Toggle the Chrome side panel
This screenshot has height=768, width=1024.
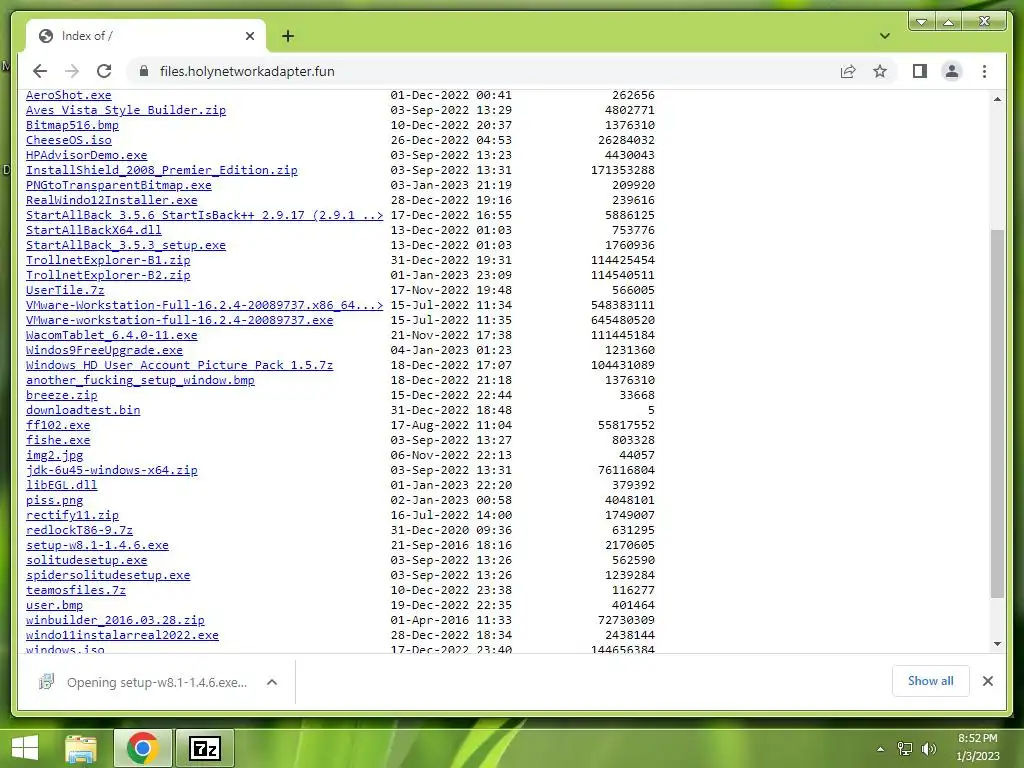click(920, 71)
